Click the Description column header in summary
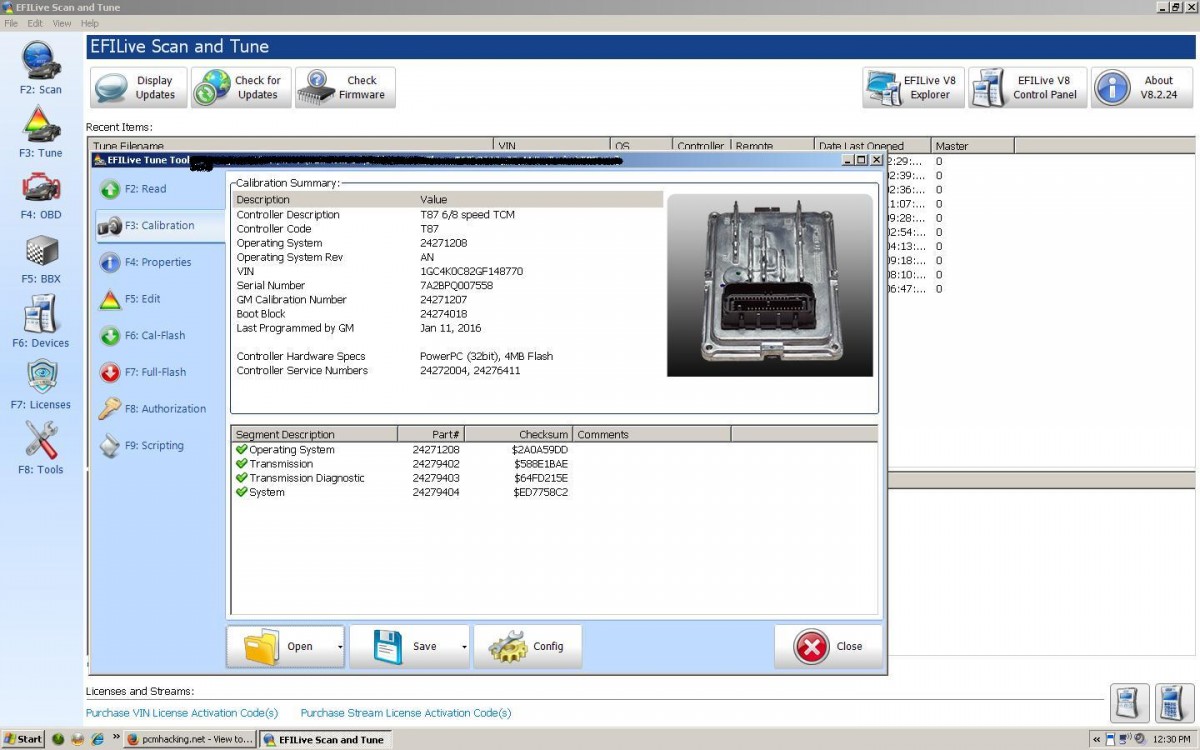The height and width of the screenshot is (750, 1200). pos(325,199)
